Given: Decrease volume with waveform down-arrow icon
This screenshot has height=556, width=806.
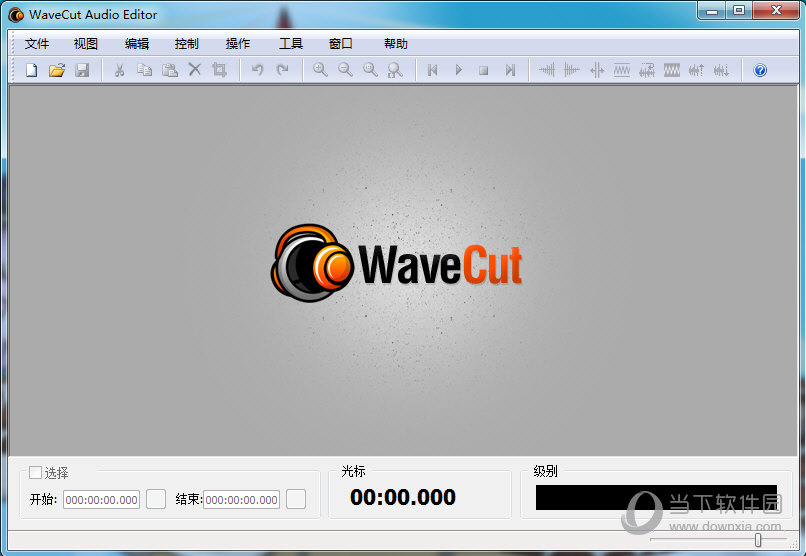Looking at the screenshot, I should [x=722, y=70].
